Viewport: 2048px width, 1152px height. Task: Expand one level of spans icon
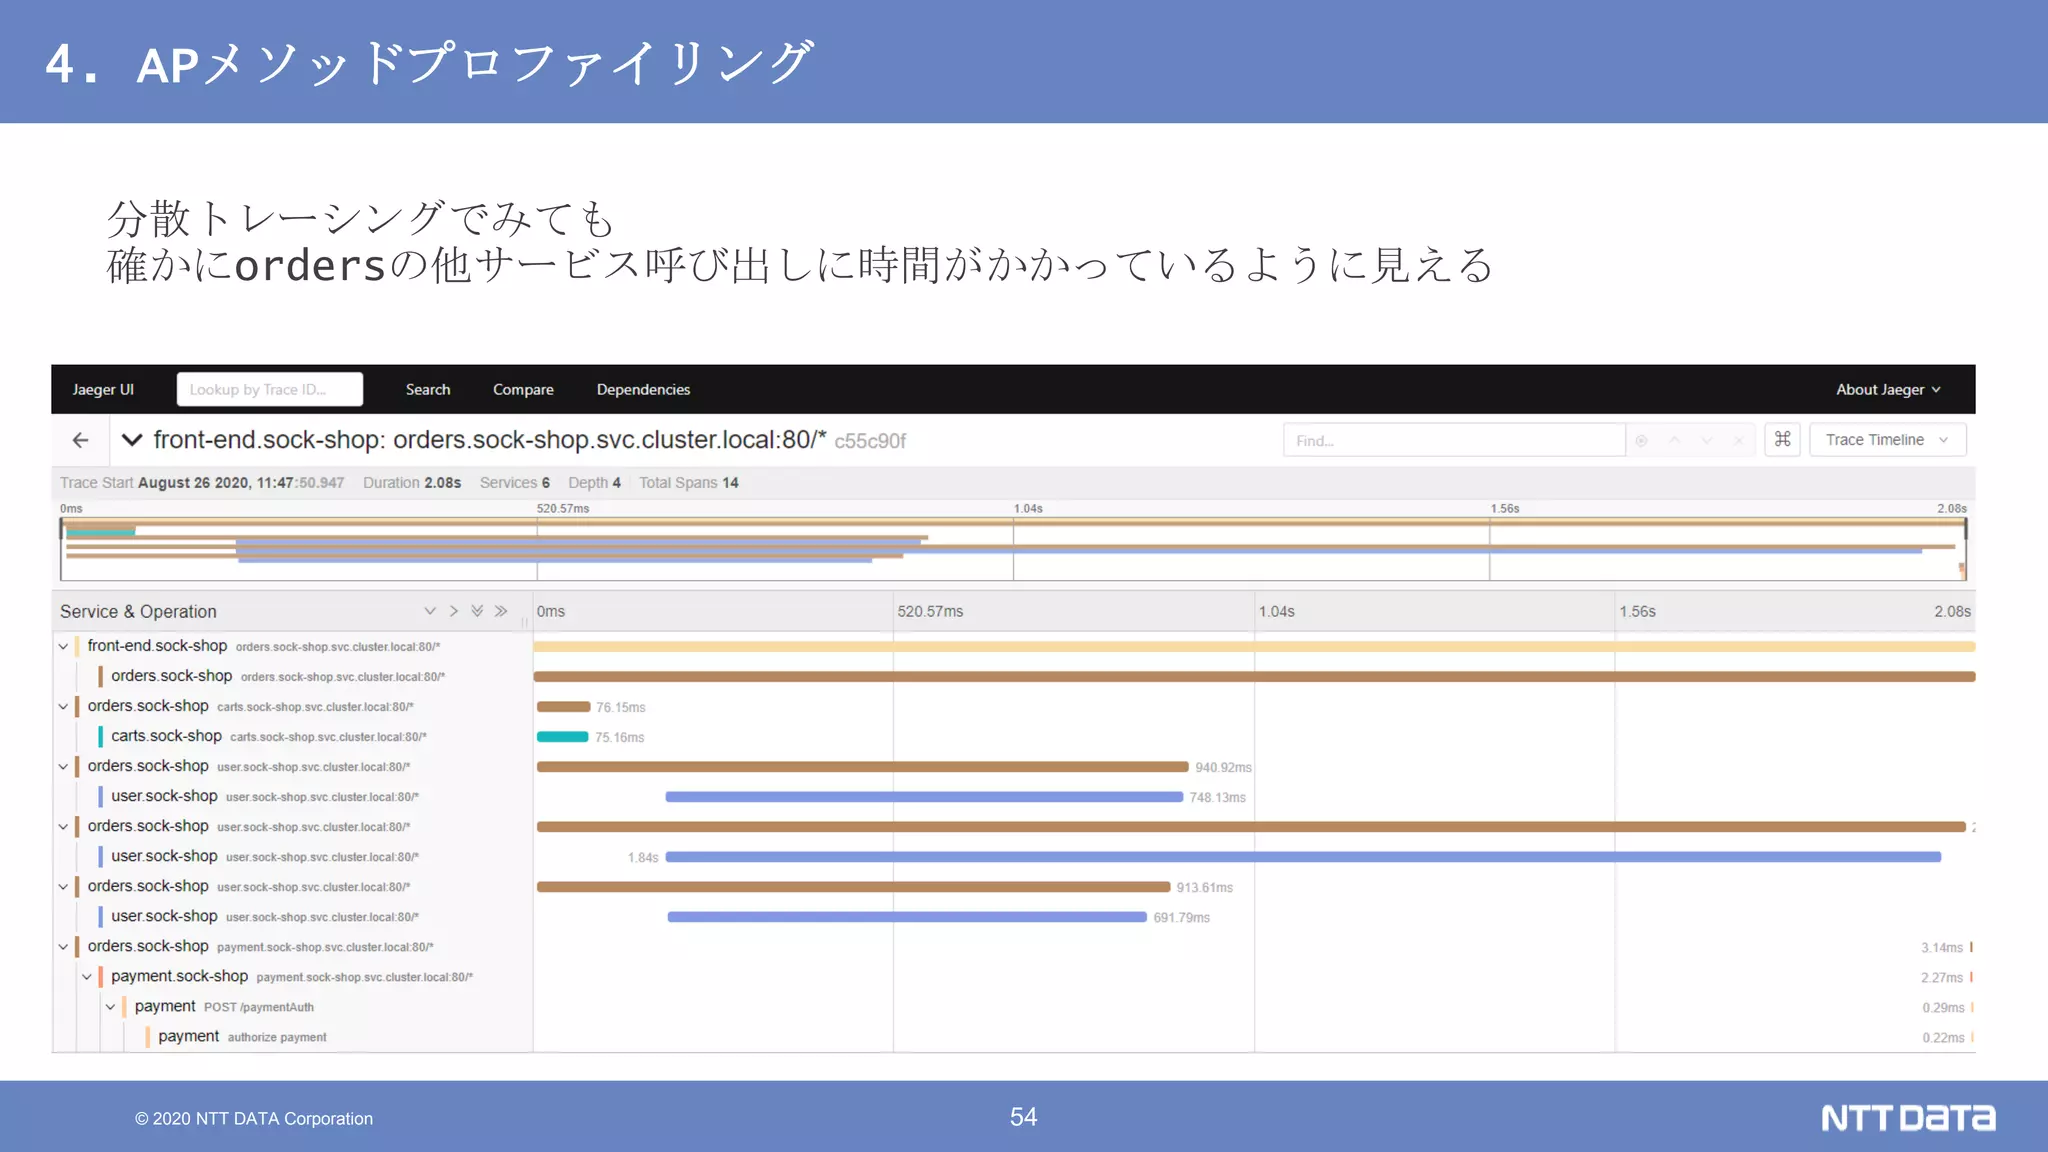(430, 611)
